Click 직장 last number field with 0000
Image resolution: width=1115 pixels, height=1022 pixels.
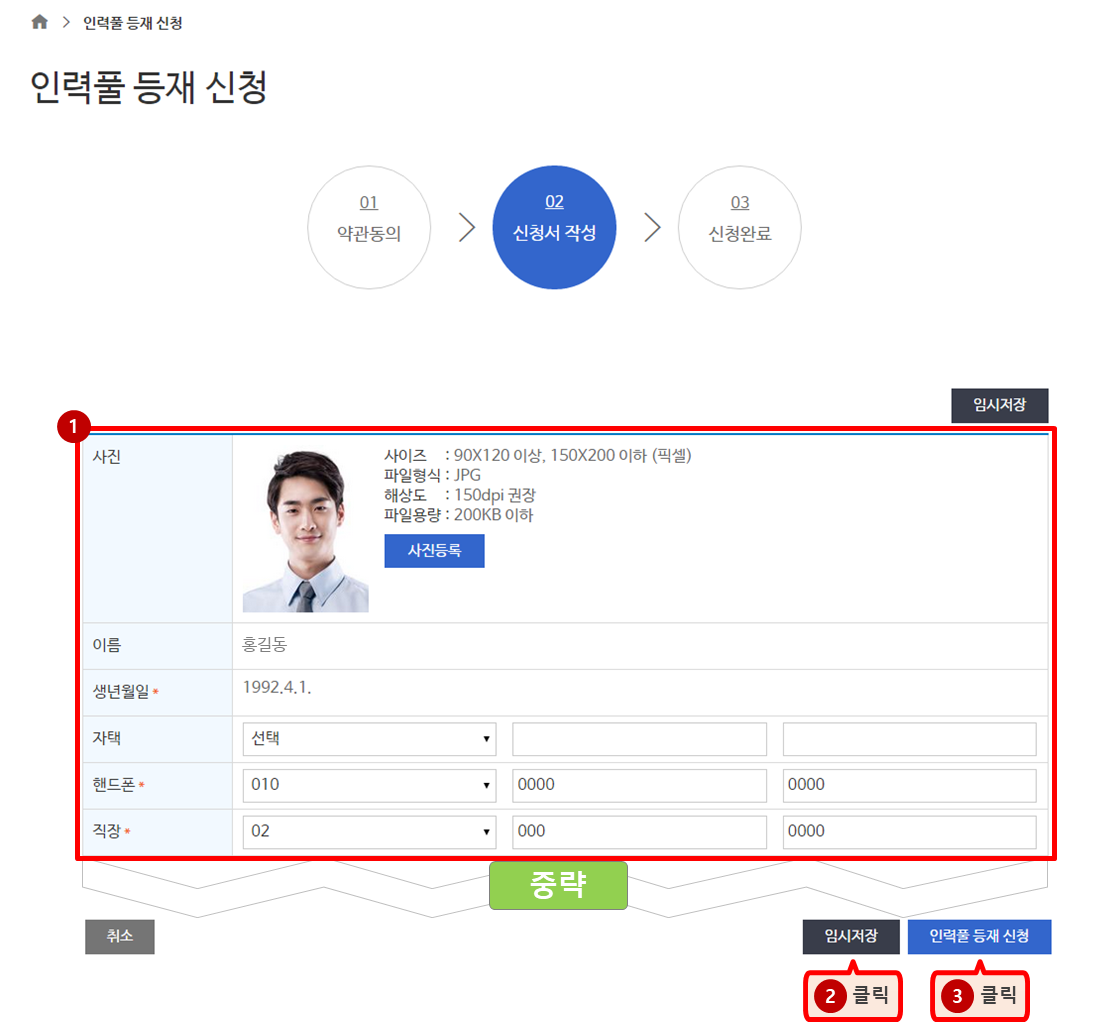[x=909, y=831]
